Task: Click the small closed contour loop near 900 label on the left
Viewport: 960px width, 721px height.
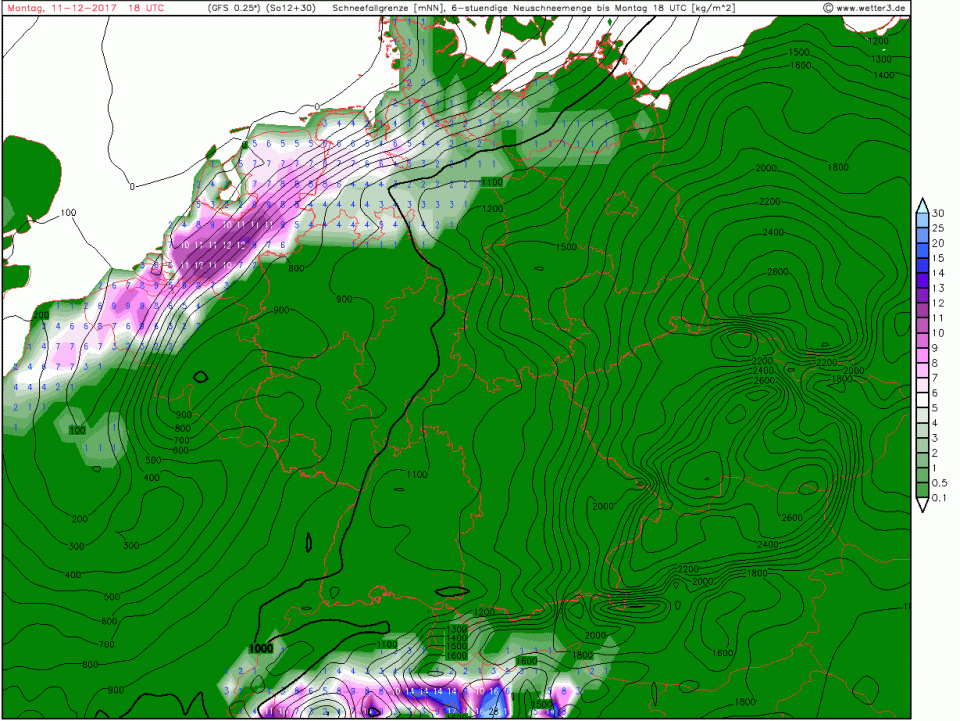Action: coord(200,377)
